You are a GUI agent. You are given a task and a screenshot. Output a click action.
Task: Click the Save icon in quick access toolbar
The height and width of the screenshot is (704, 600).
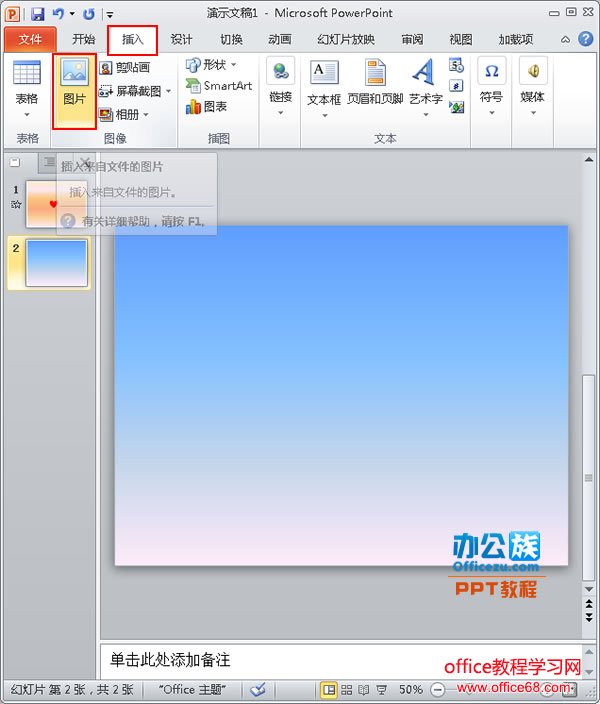pyautogui.click(x=38, y=14)
